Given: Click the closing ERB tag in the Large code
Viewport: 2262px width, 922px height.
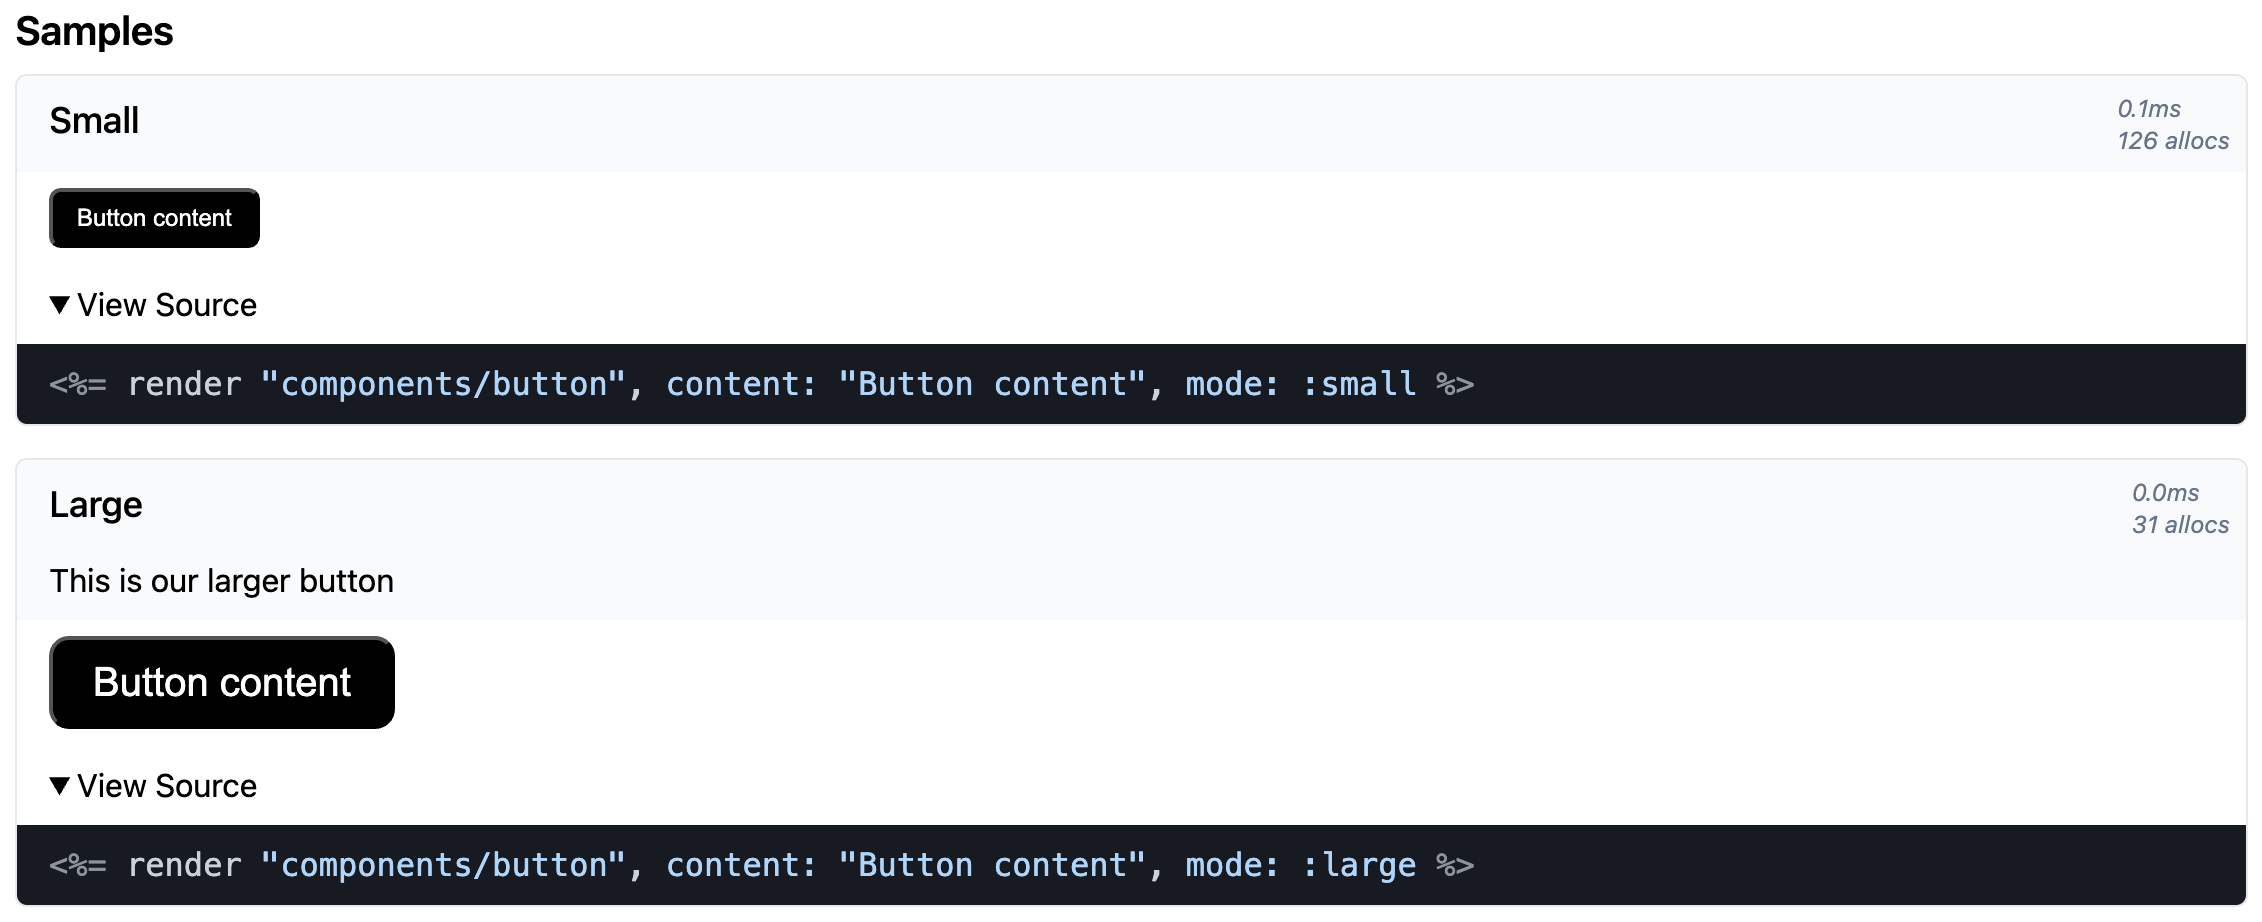Looking at the screenshot, I should (x=1455, y=866).
